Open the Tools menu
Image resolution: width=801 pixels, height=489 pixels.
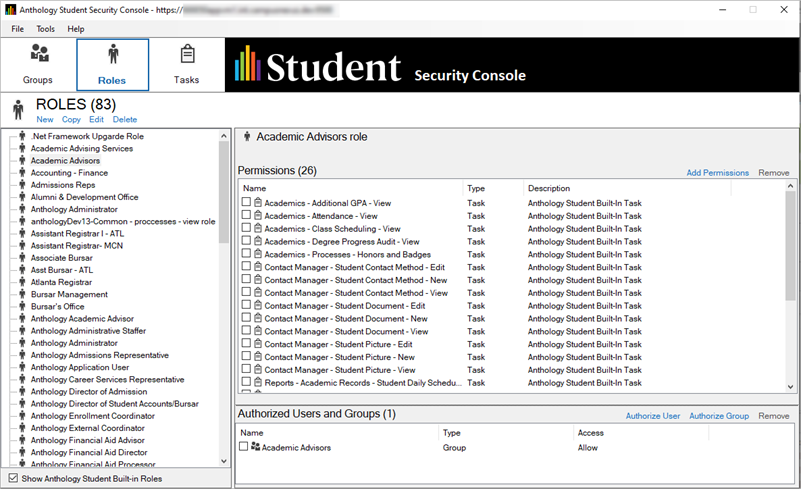click(45, 29)
